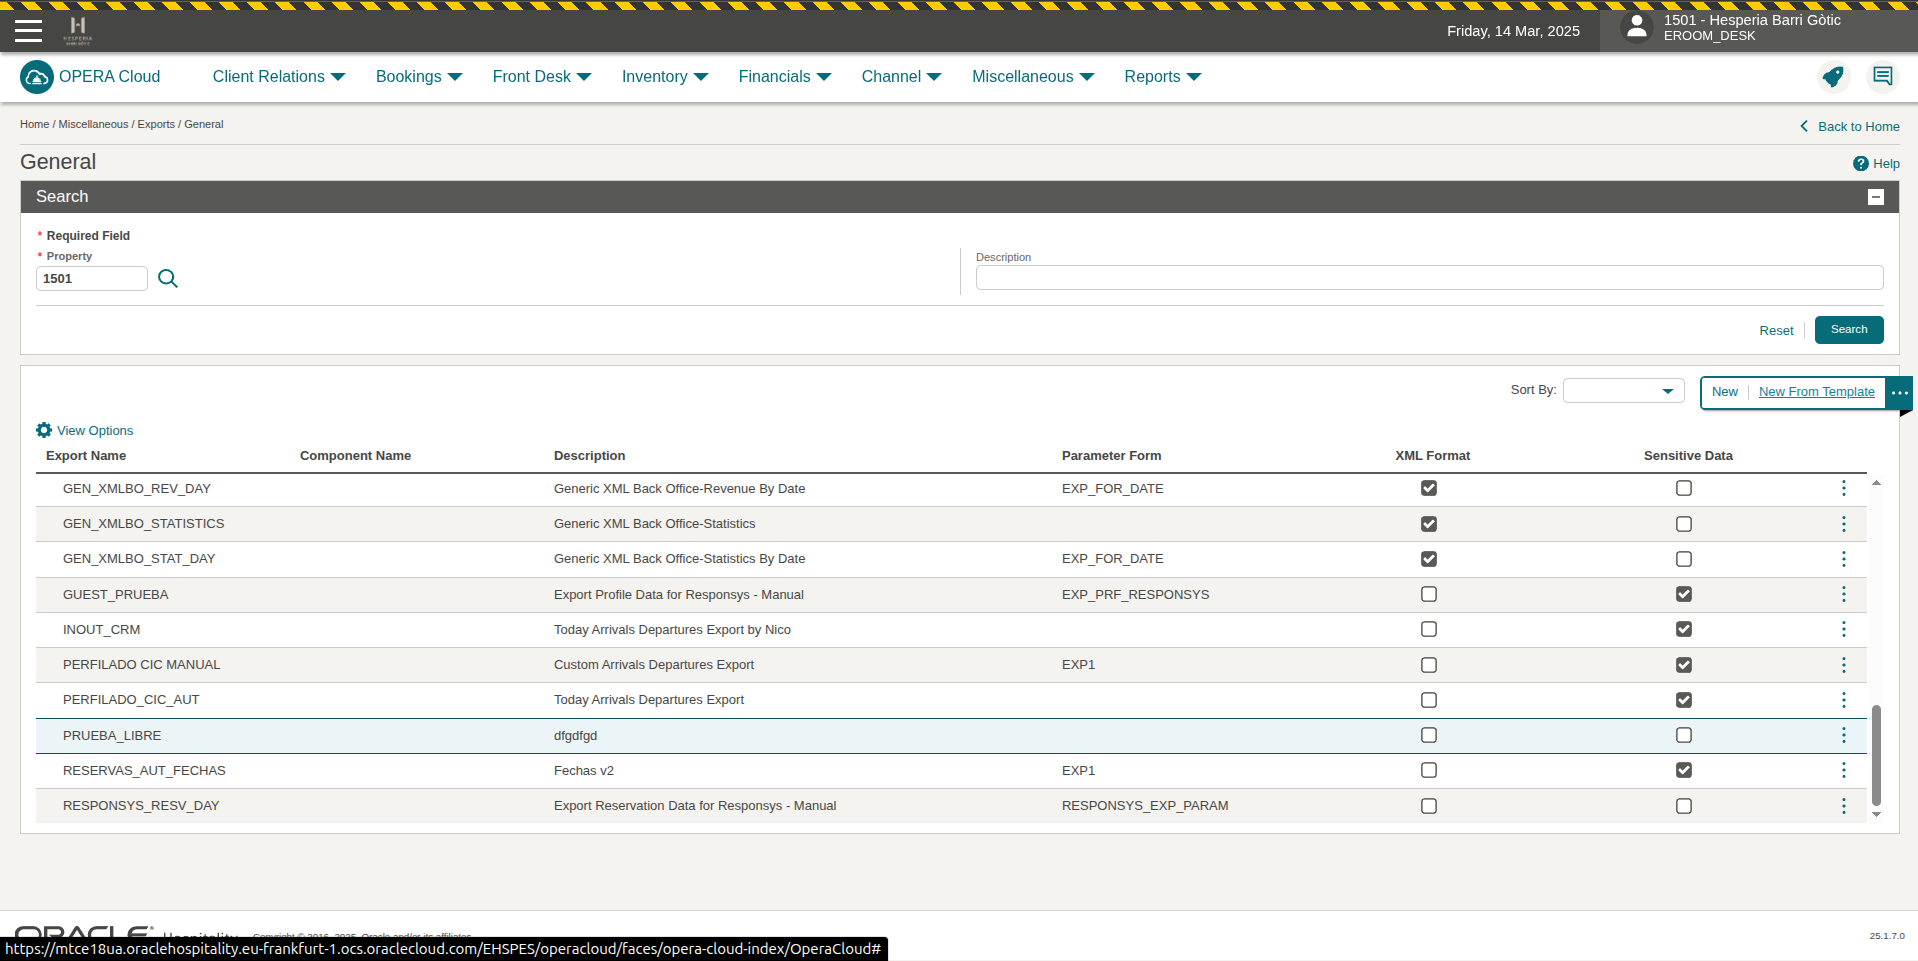Click the user profile avatar icon
Image resolution: width=1918 pixels, height=961 pixels.
pyautogui.click(x=1636, y=27)
